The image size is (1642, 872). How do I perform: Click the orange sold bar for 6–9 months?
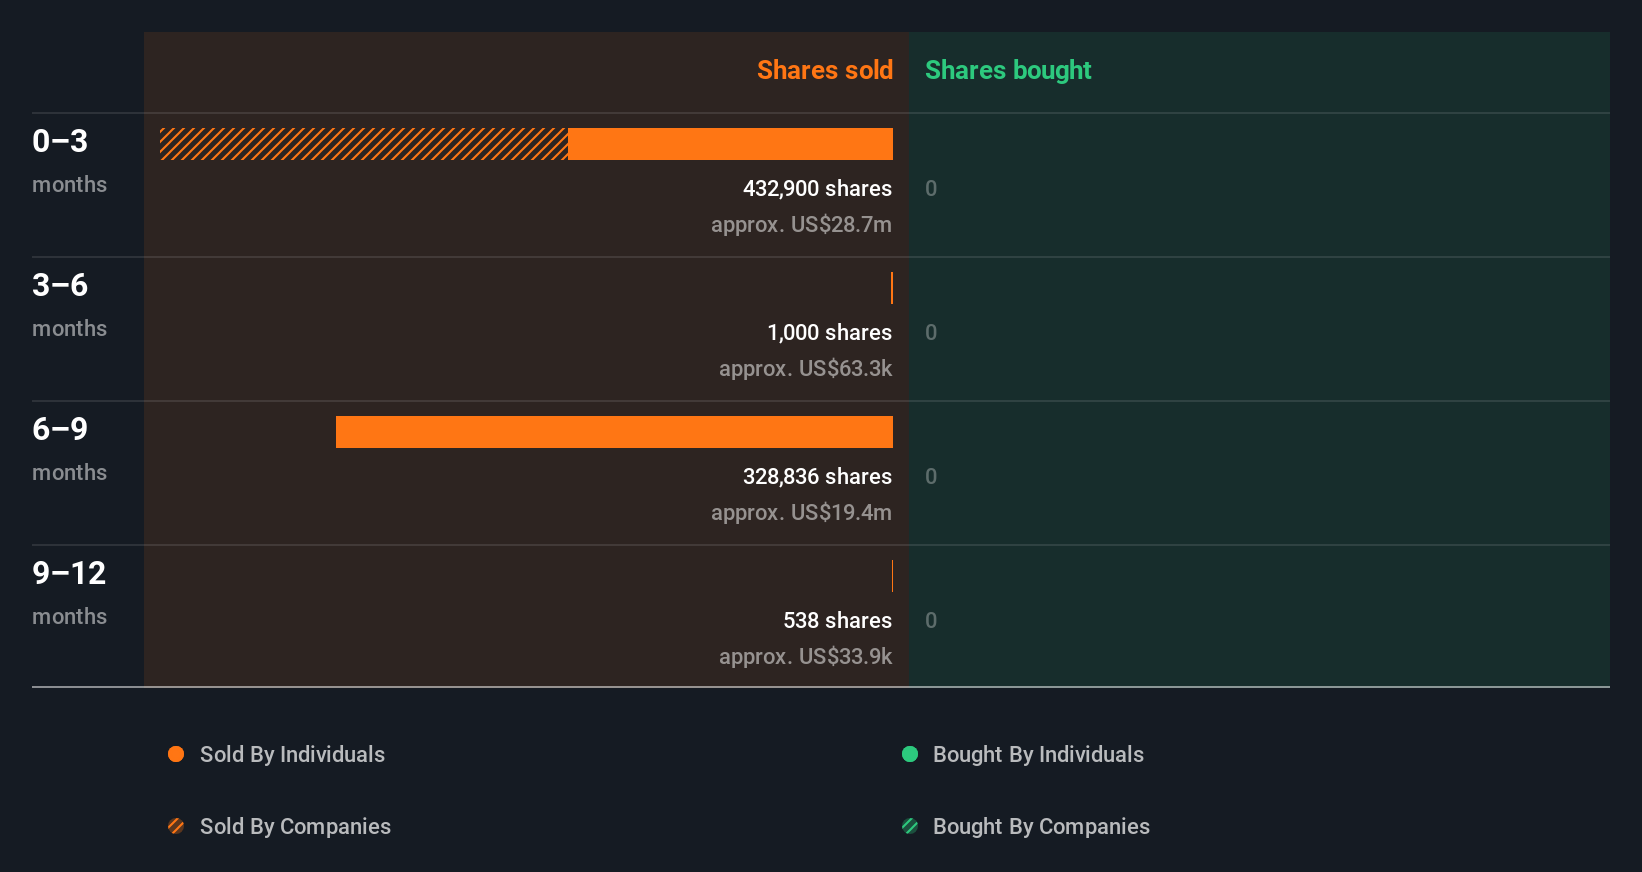click(614, 432)
